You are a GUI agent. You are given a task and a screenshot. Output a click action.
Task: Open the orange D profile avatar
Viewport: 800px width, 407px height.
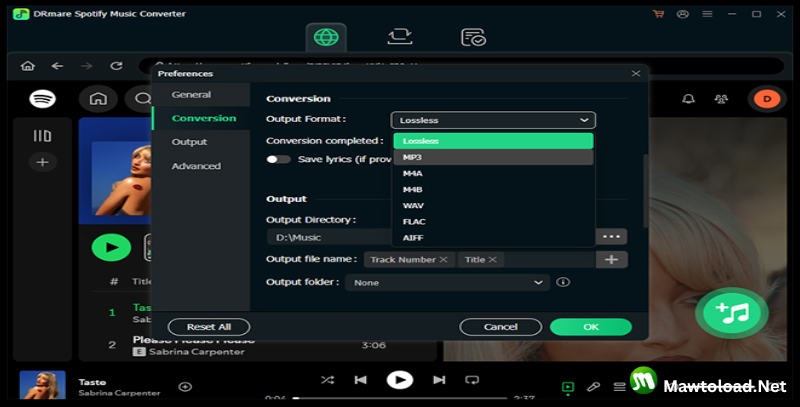[767, 99]
